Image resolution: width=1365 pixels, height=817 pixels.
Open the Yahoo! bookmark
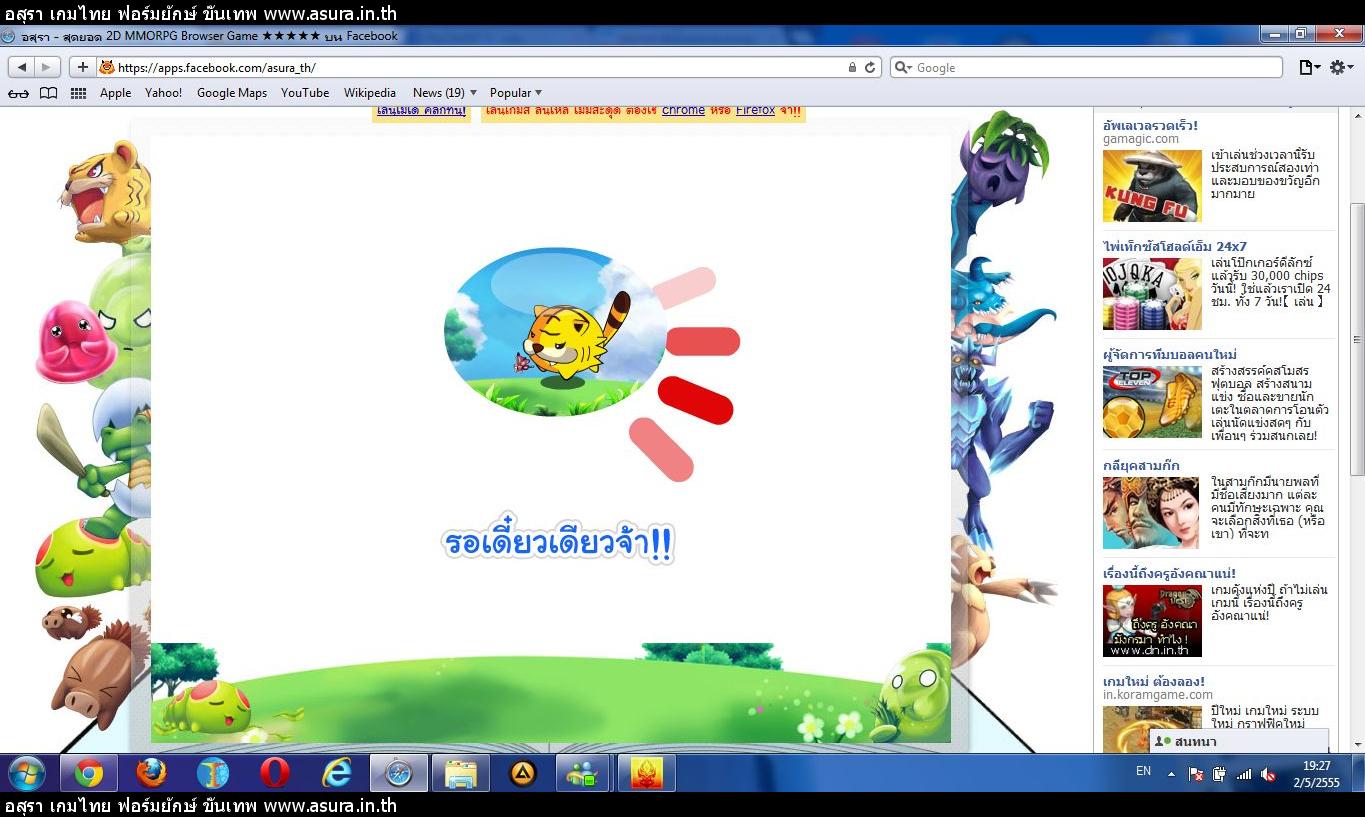163,93
